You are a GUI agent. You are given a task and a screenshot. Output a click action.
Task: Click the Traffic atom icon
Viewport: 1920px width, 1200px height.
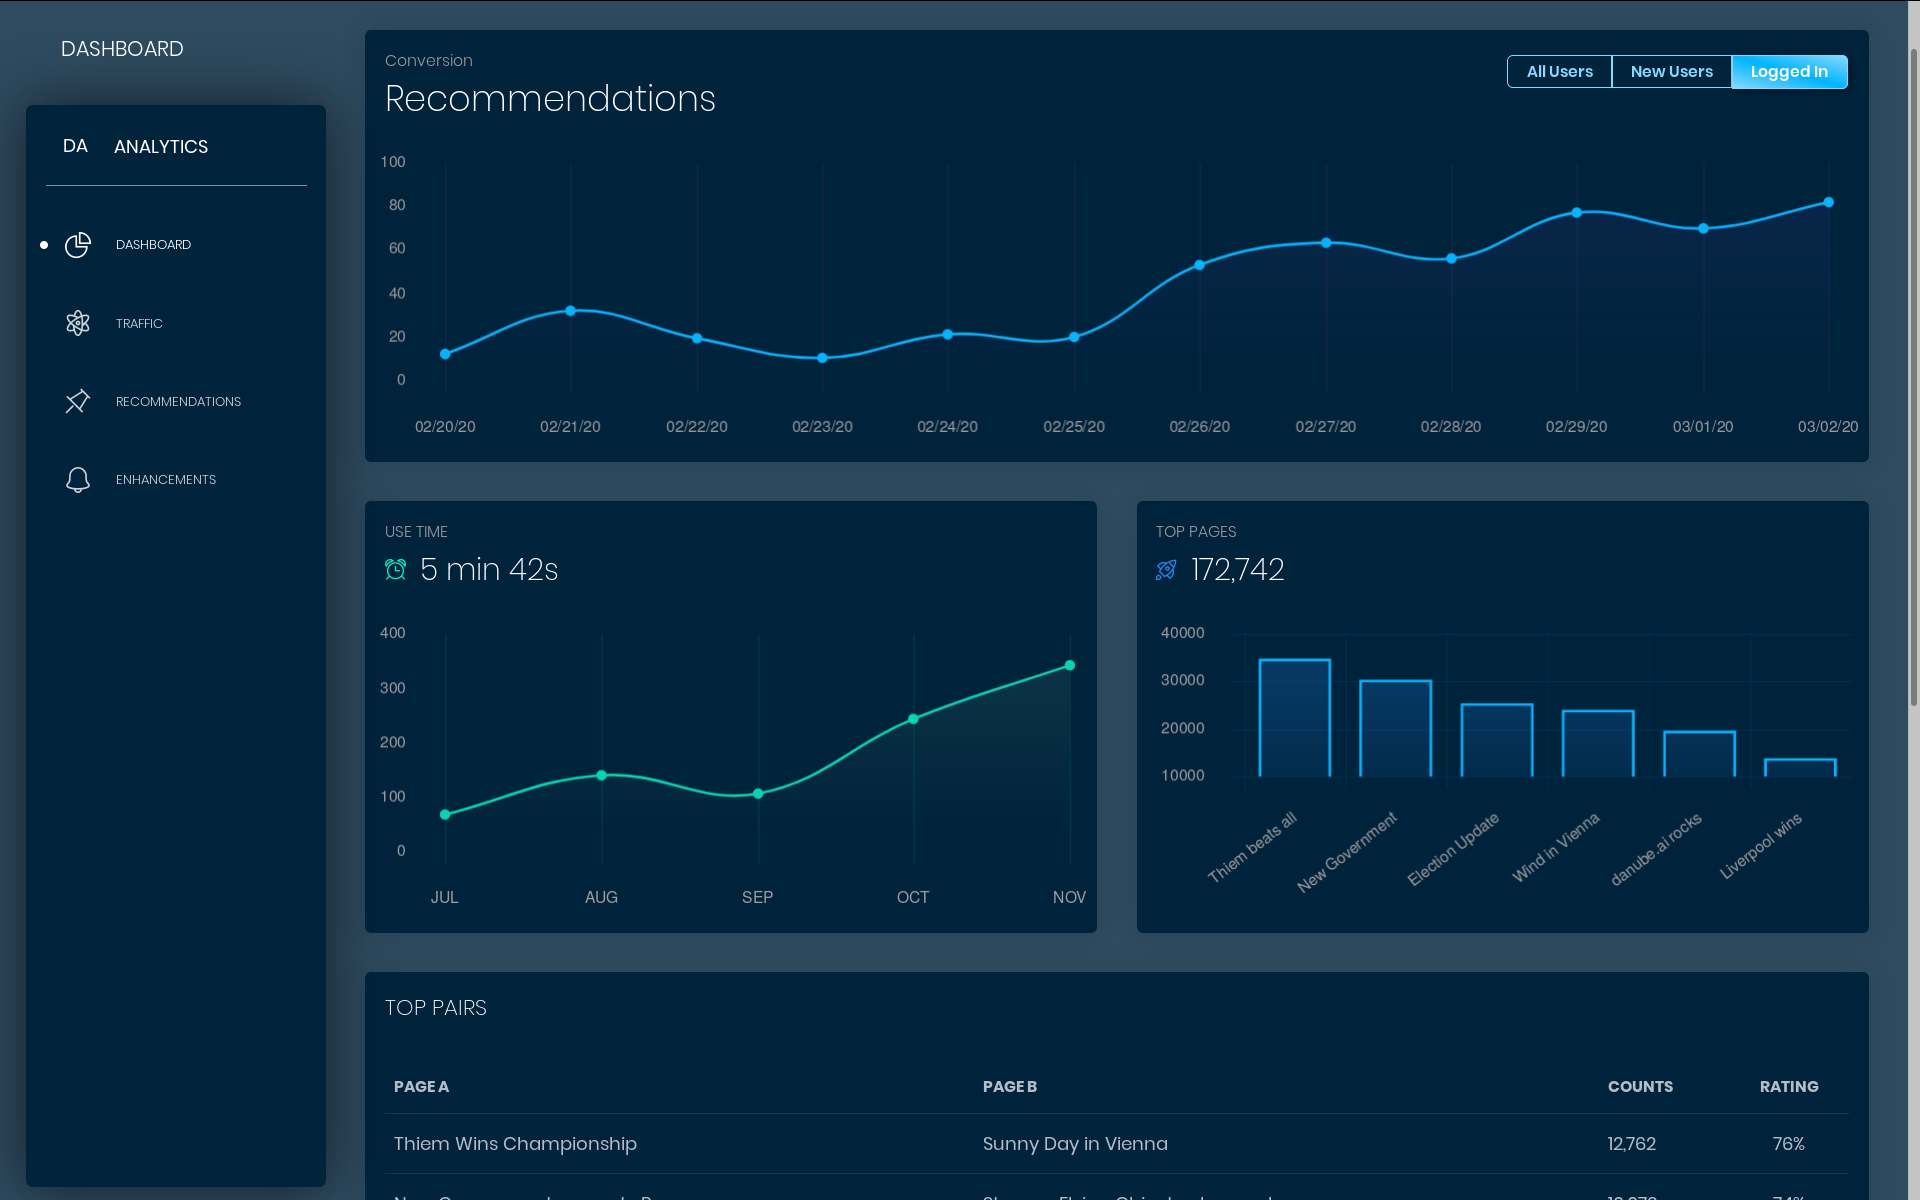(x=78, y=323)
